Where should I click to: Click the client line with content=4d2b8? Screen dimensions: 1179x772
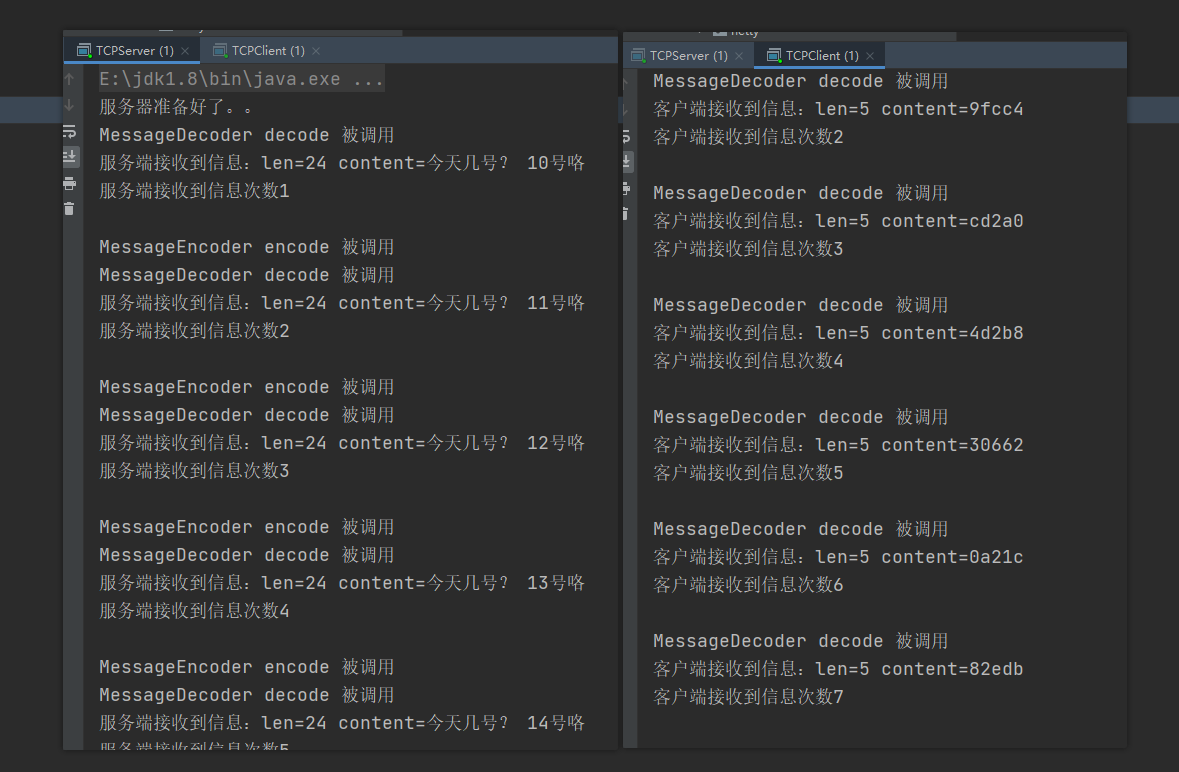tap(838, 333)
